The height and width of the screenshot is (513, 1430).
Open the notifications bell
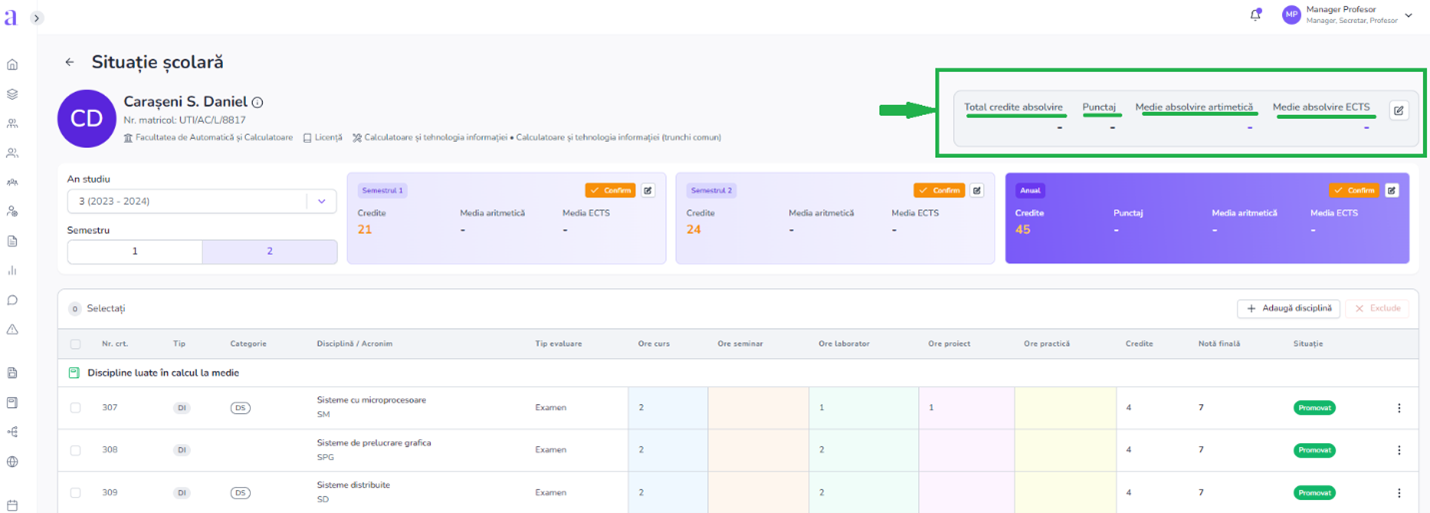coord(1255,15)
